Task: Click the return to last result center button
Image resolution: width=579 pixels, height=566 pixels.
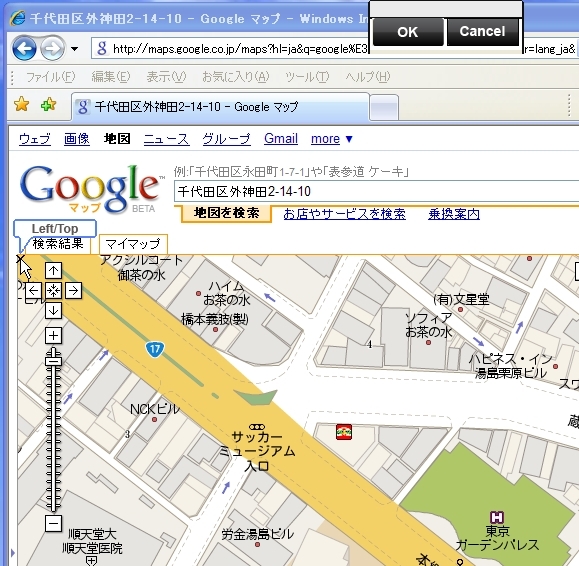Action: coord(53,291)
